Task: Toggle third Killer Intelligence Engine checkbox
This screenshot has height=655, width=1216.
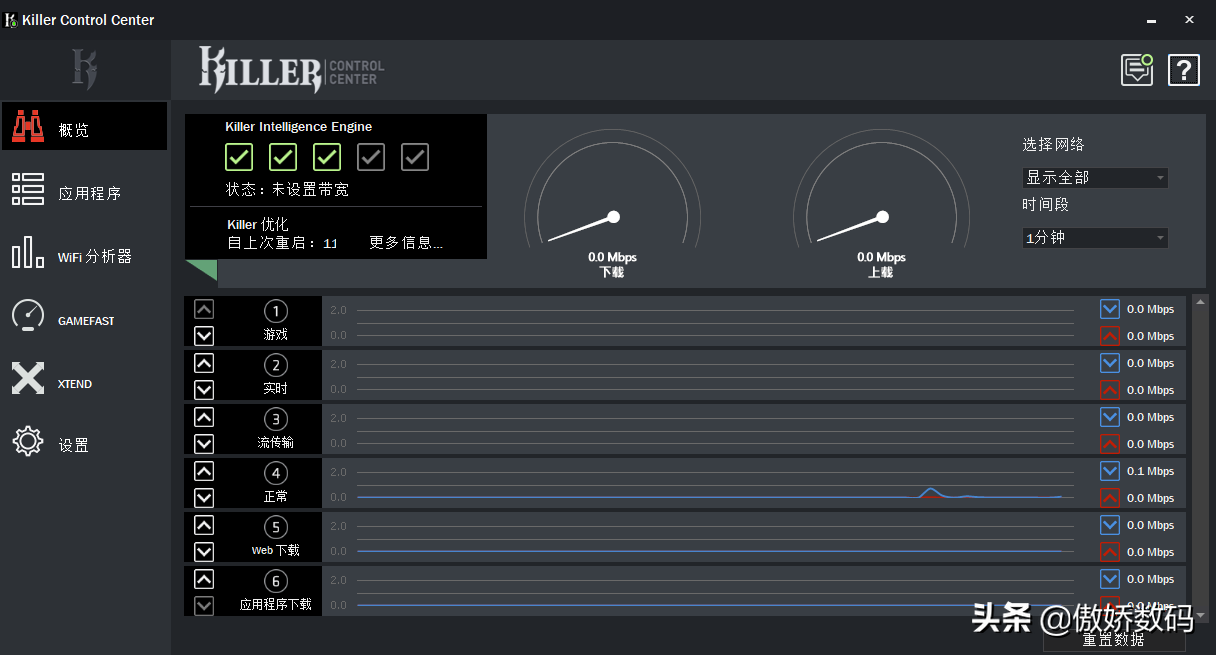Action: 327,157
